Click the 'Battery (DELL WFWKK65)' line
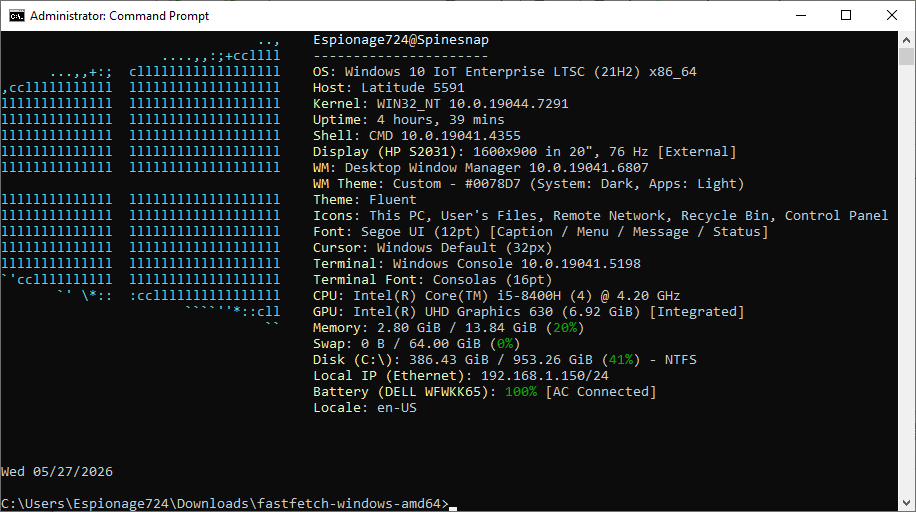Screen dimensions: 916x512 tap(485, 392)
